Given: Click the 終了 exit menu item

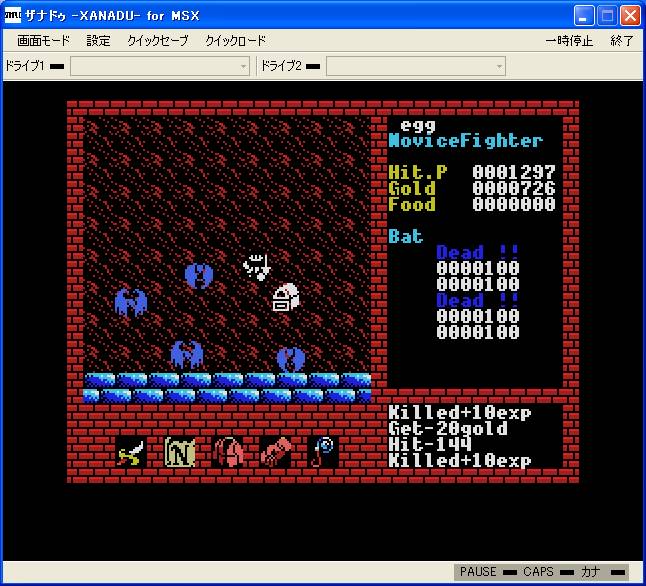Looking at the screenshot, I should 622,40.
